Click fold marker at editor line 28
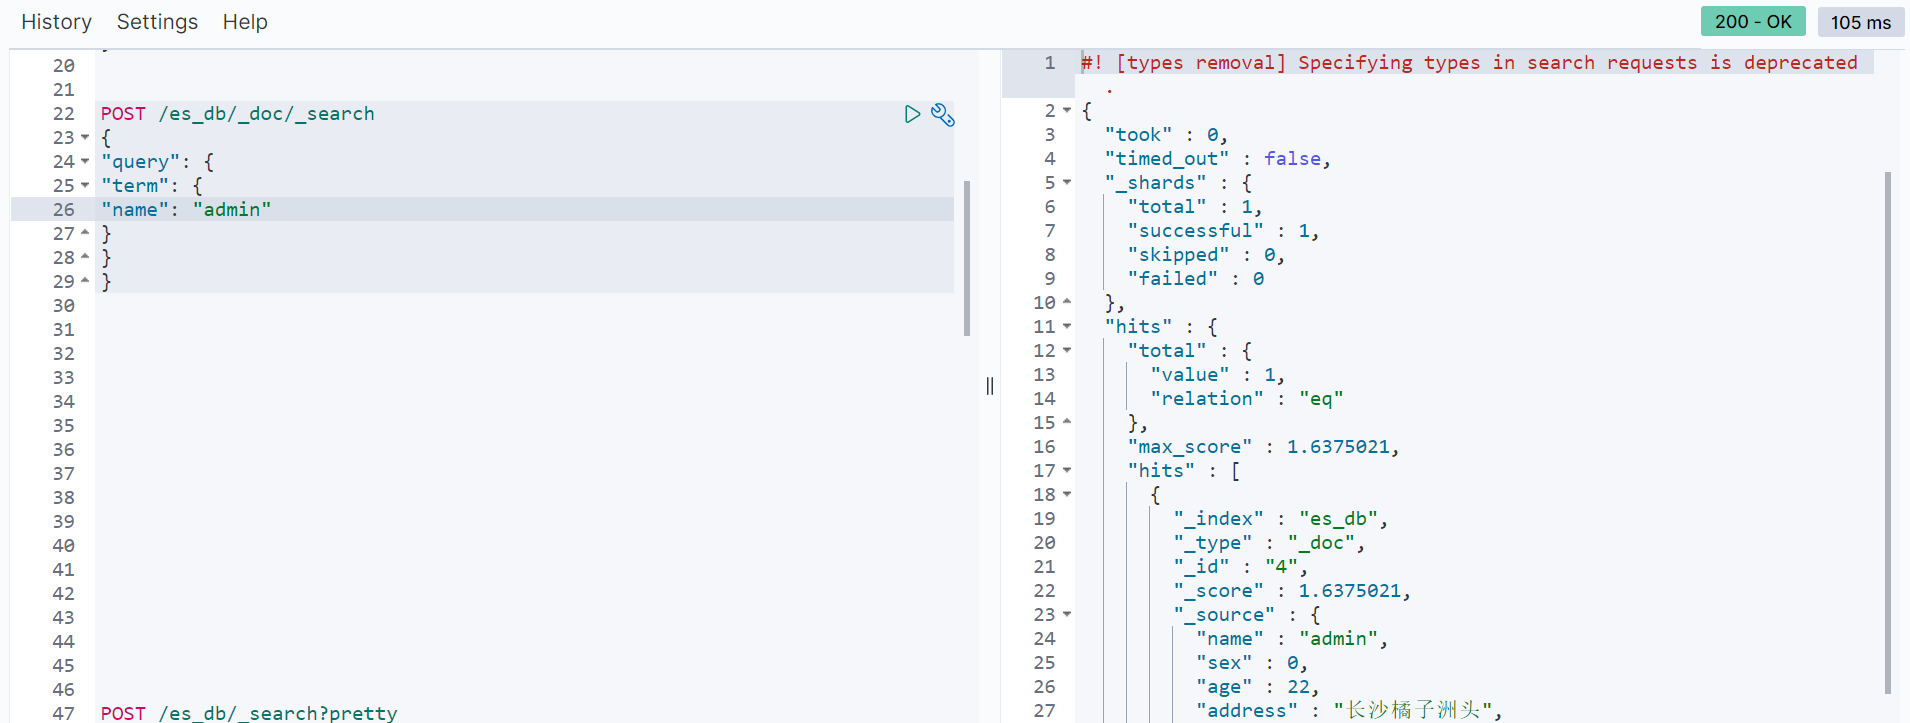Viewport: 1910px width, 723px height. click(85, 257)
